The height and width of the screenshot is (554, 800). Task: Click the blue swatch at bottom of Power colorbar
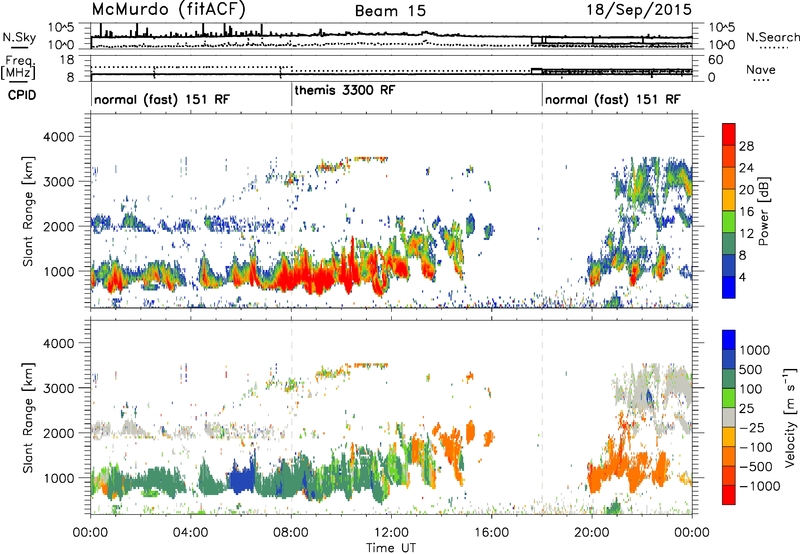[729, 287]
